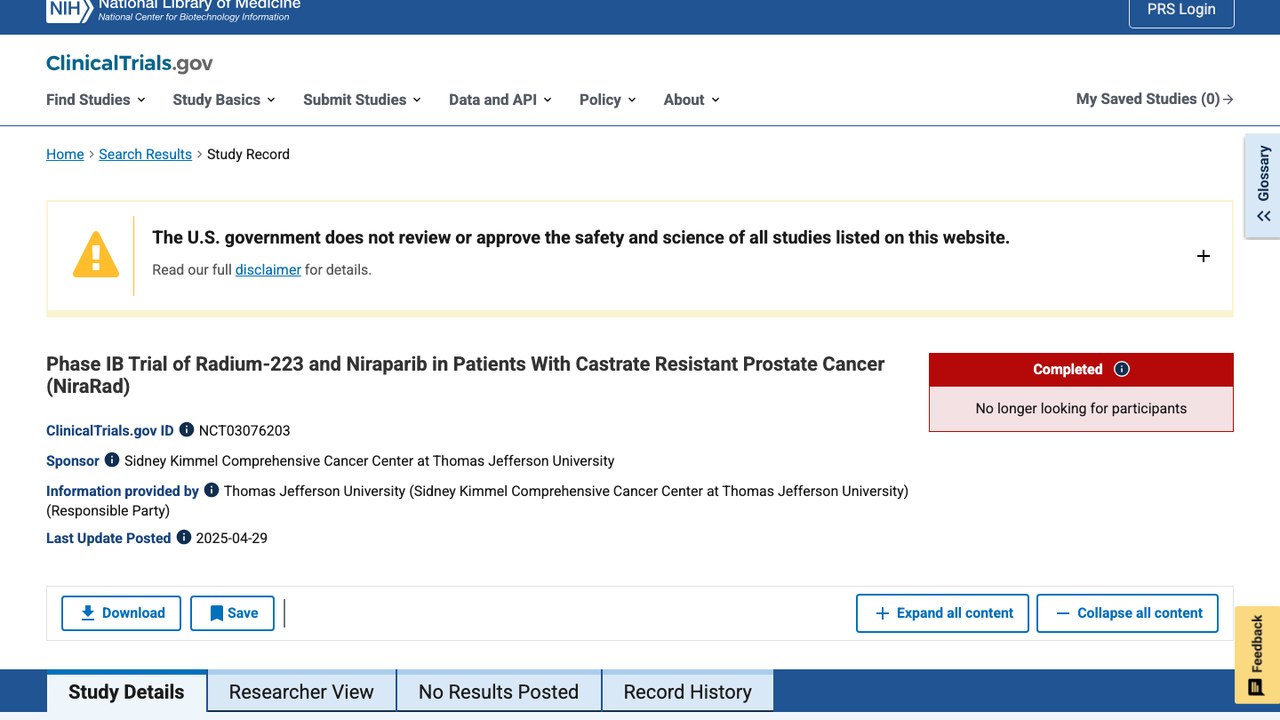
Task: Open My Saved Studies (0)
Action: tap(1155, 99)
